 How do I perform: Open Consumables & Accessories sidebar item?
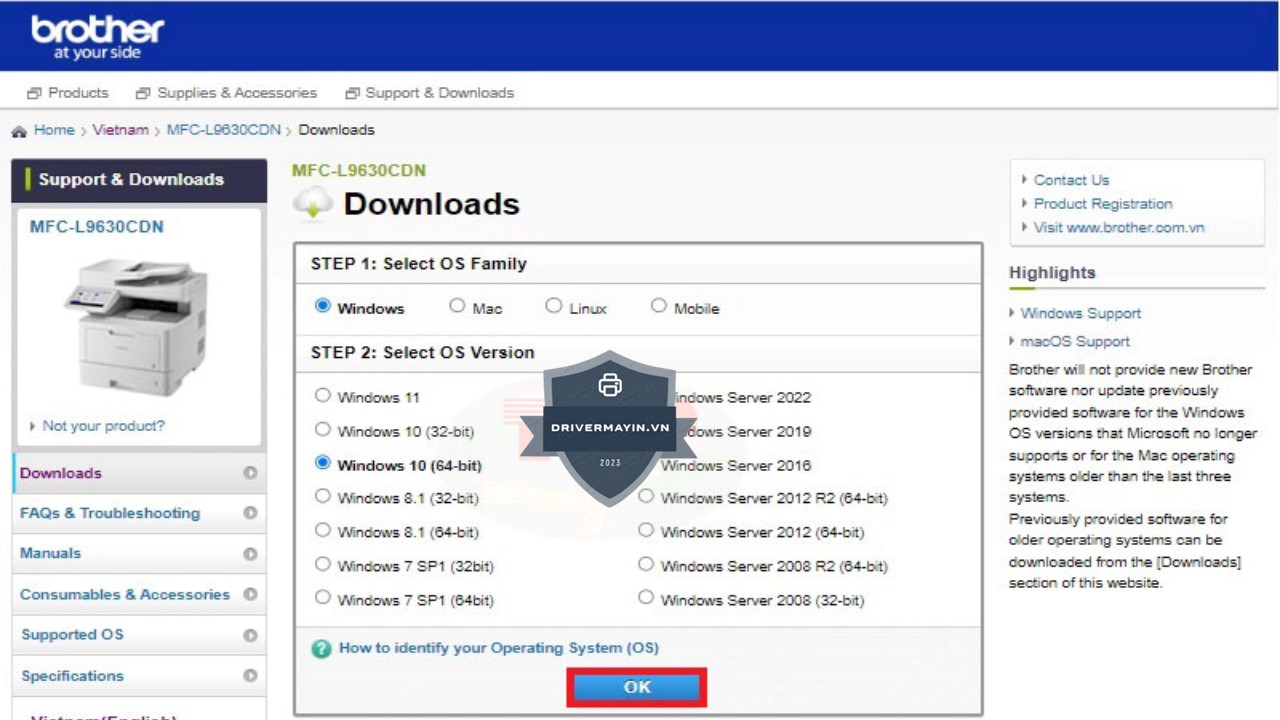click(x=125, y=594)
